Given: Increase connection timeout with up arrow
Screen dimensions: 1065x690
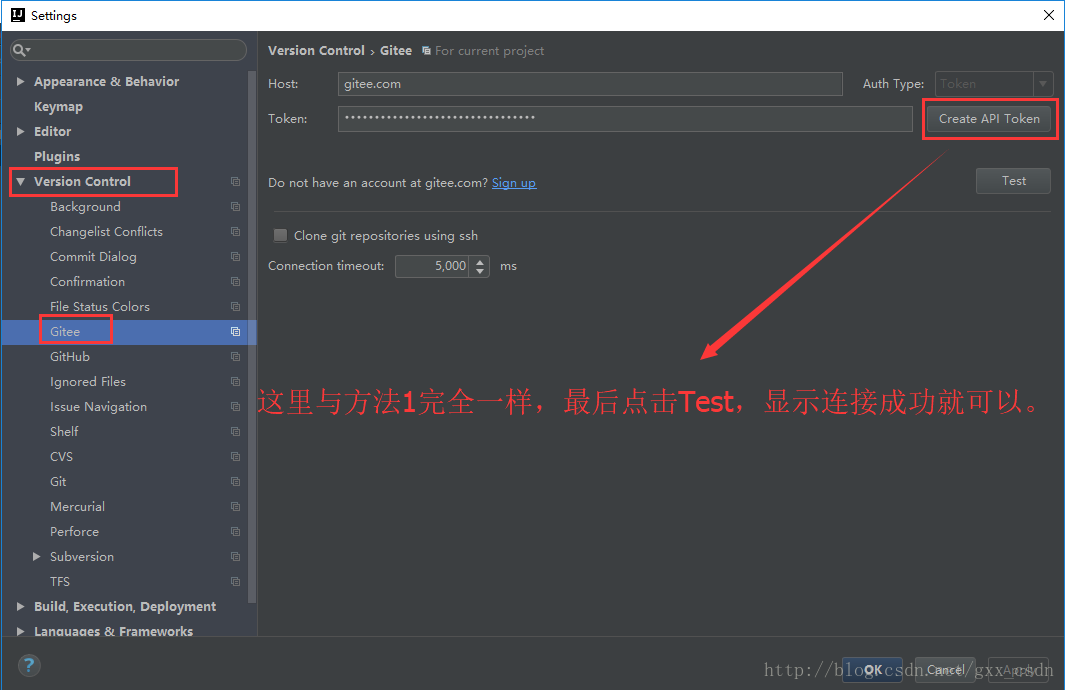Looking at the screenshot, I should (480, 261).
